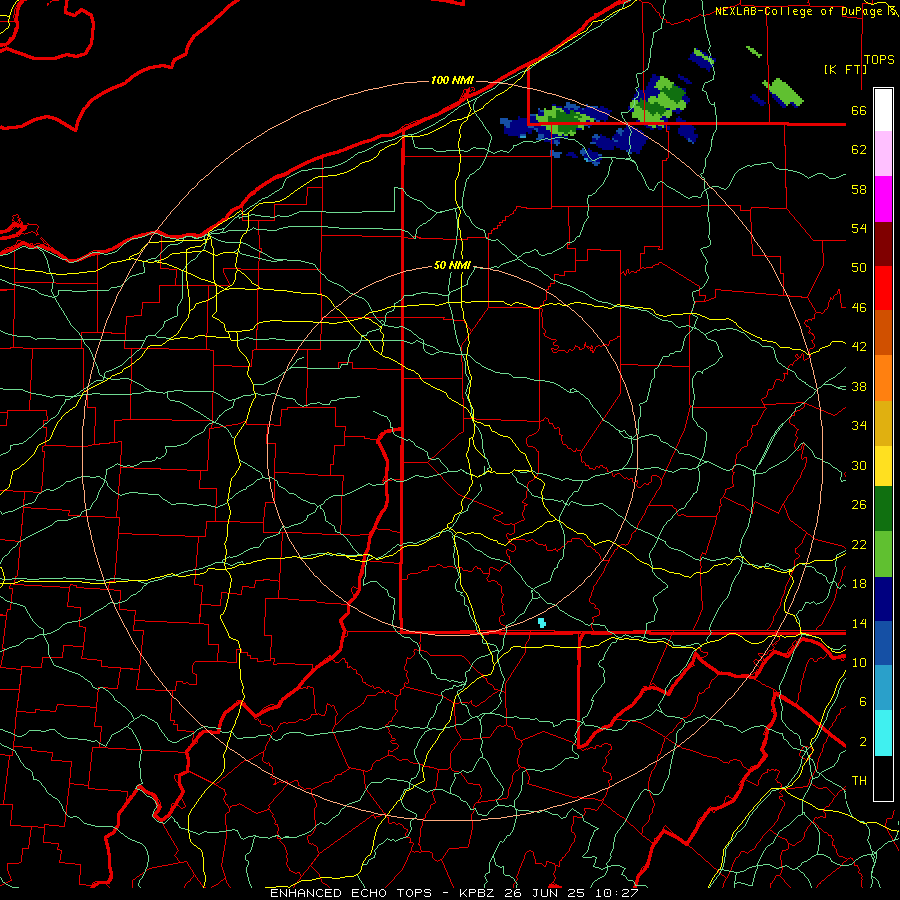
Task: Click the 'KPBZ' radar site identifier
Action: pyautogui.click(x=476, y=893)
